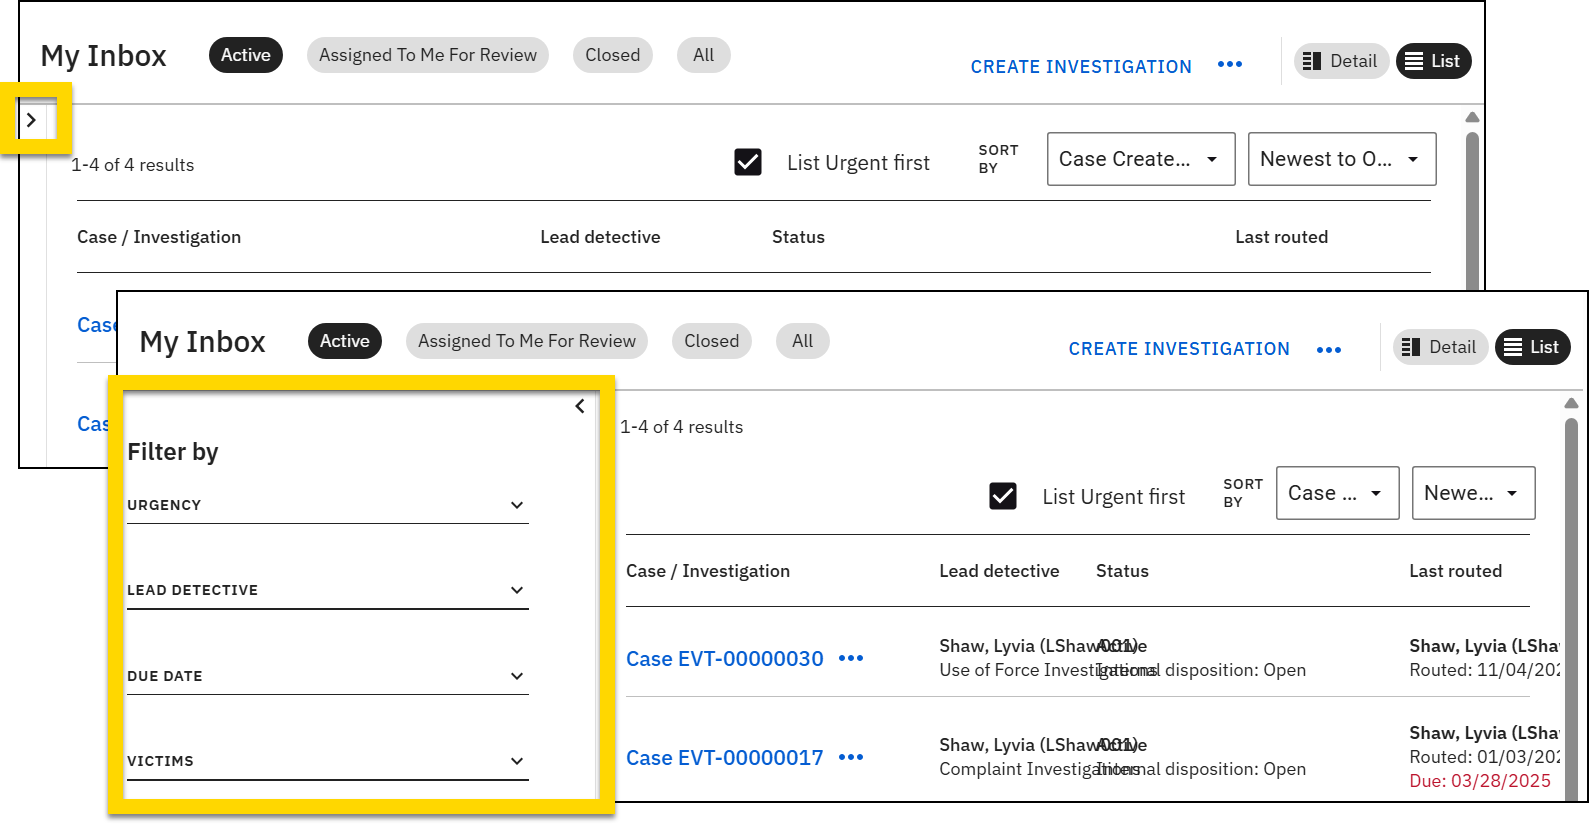Screen dimensions: 1591x824
Task: Switch to List view in front window
Action: [x=1533, y=347]
